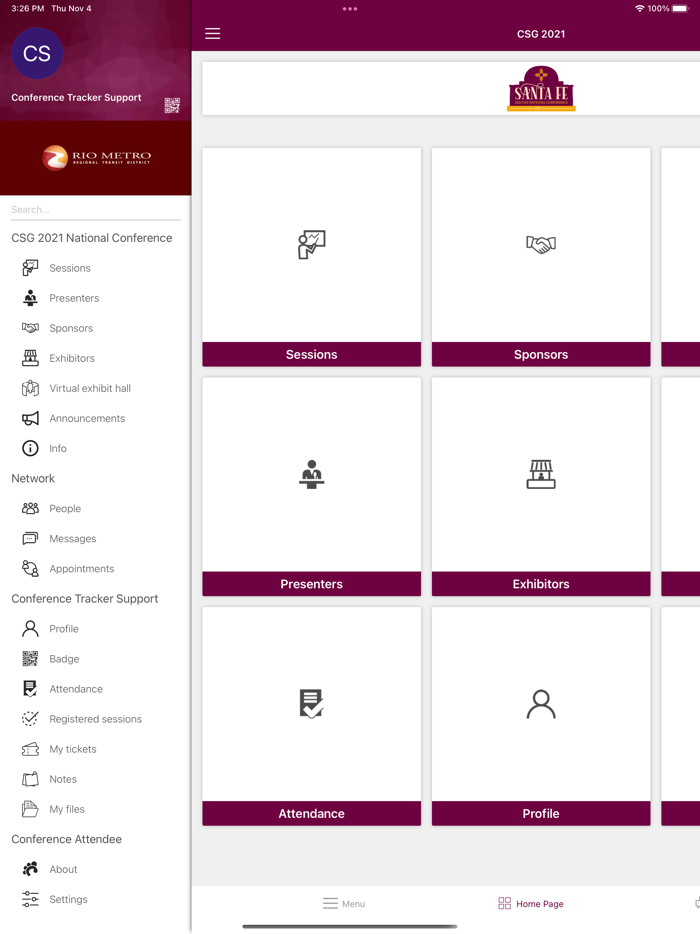Screen dimensions: 700x934
Task: Select the Sponsors menu entry text
Action: pos(71,328)
